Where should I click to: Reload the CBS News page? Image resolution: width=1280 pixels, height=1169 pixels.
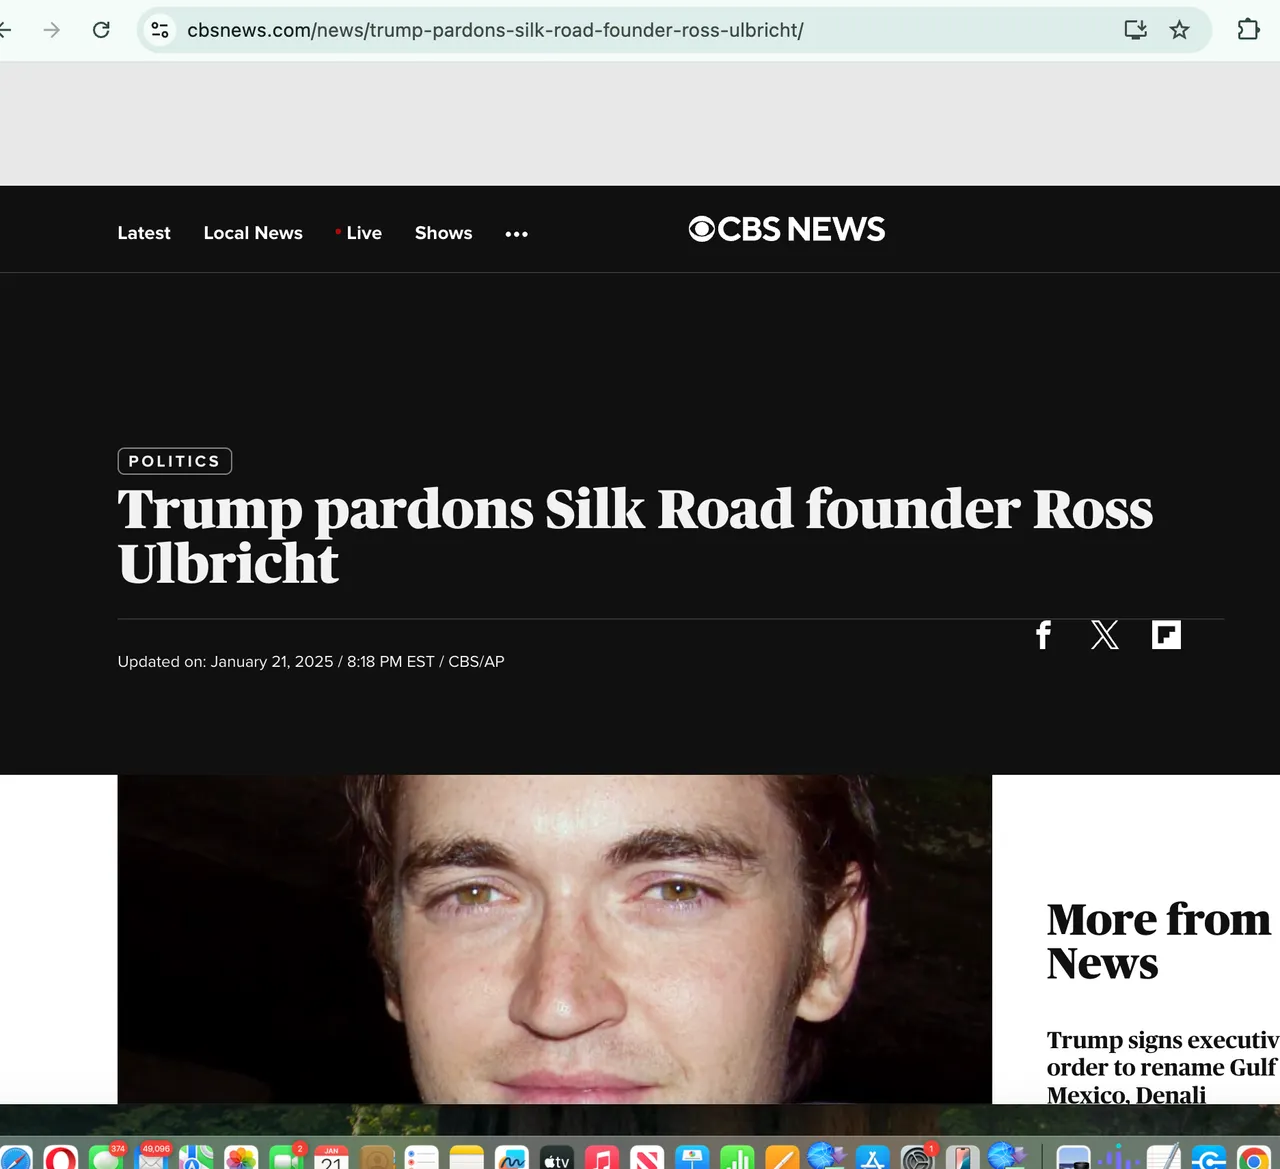101,30
